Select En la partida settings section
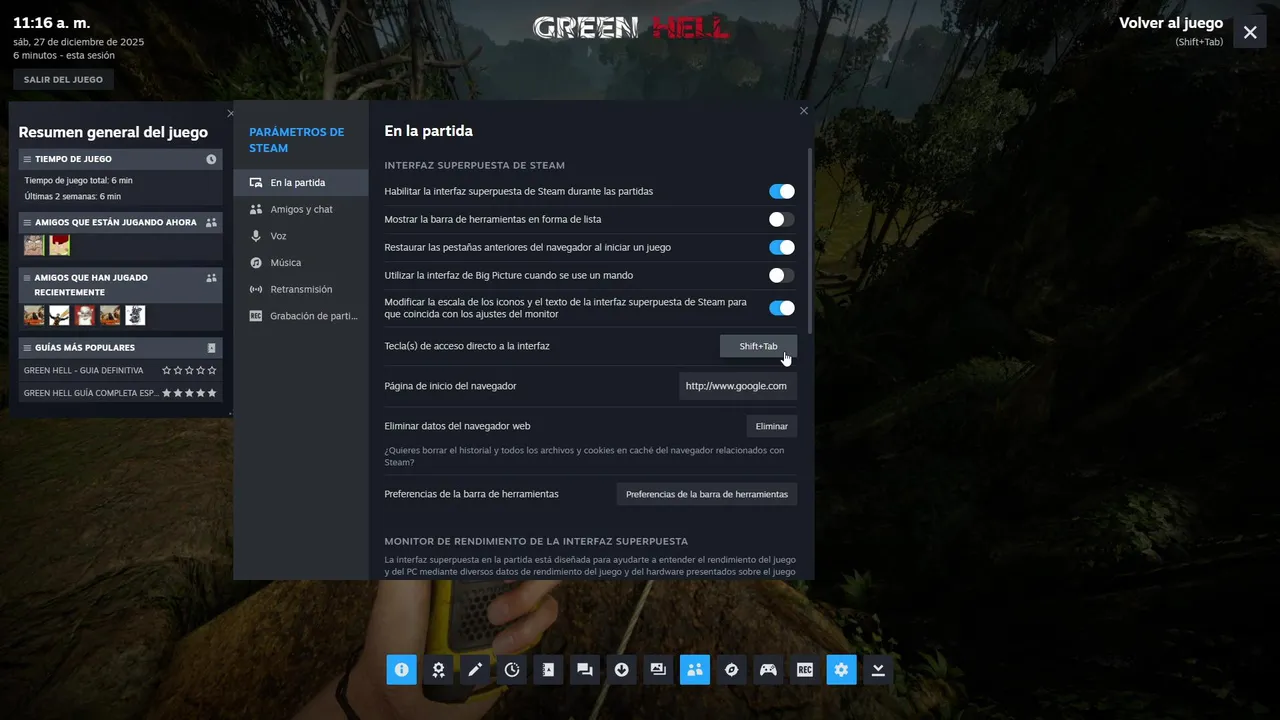Screen dimensions: 1280x720 [x=301, y=183]
